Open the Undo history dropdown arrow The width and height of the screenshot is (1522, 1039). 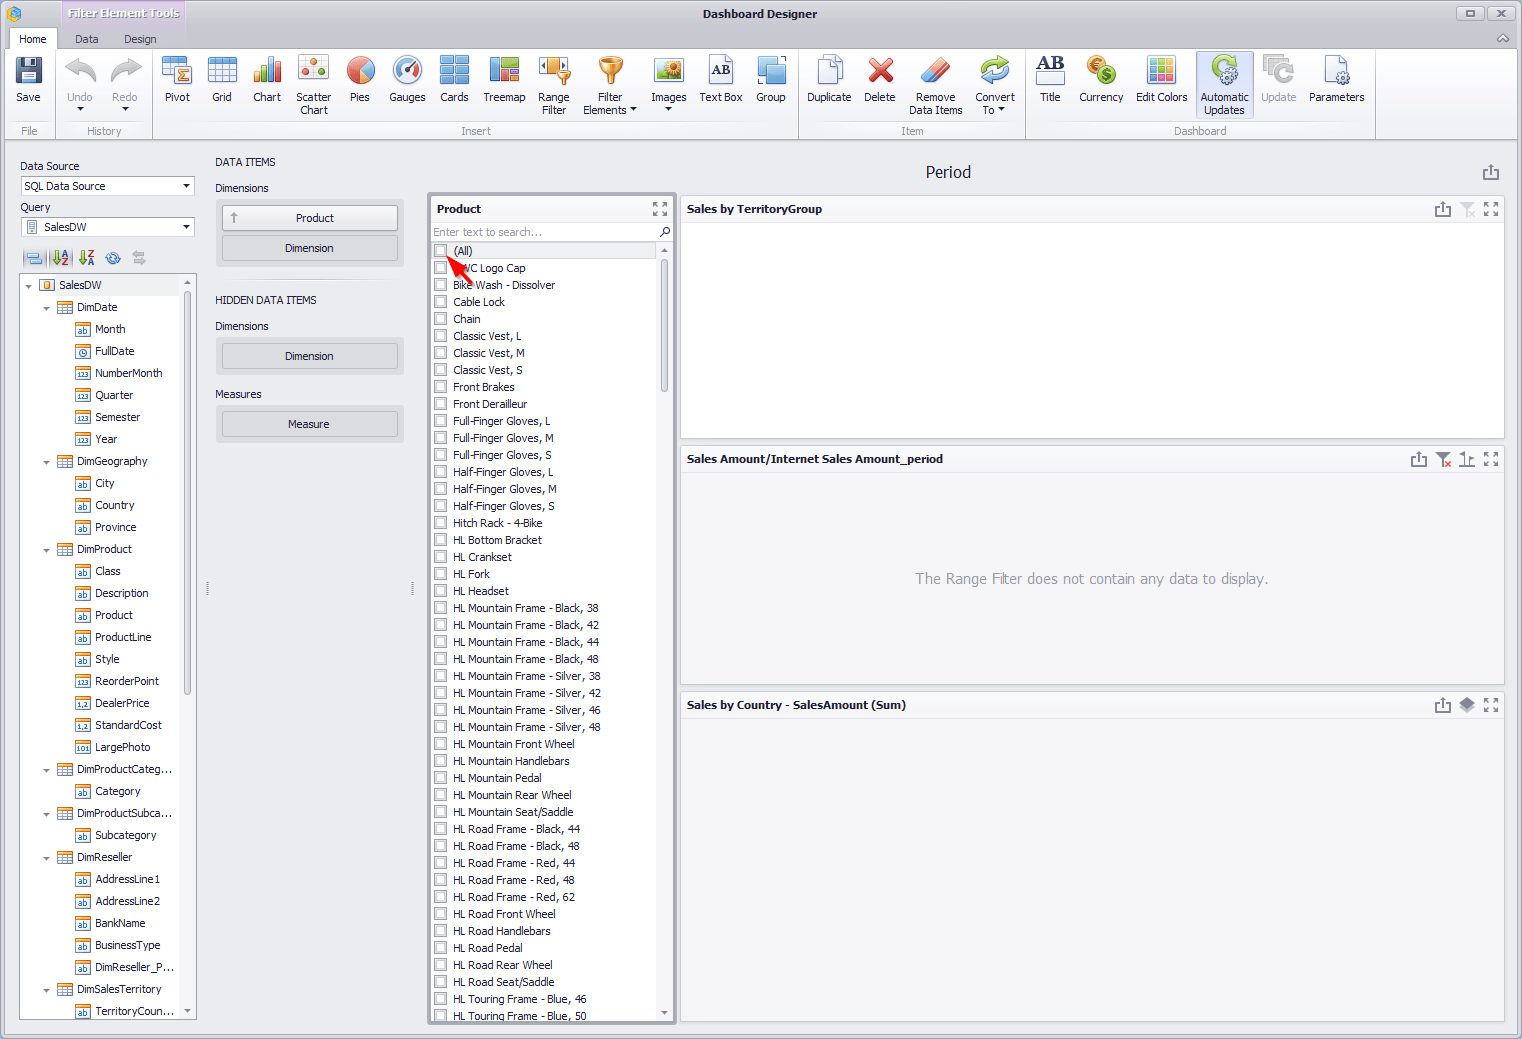point(80,109)
